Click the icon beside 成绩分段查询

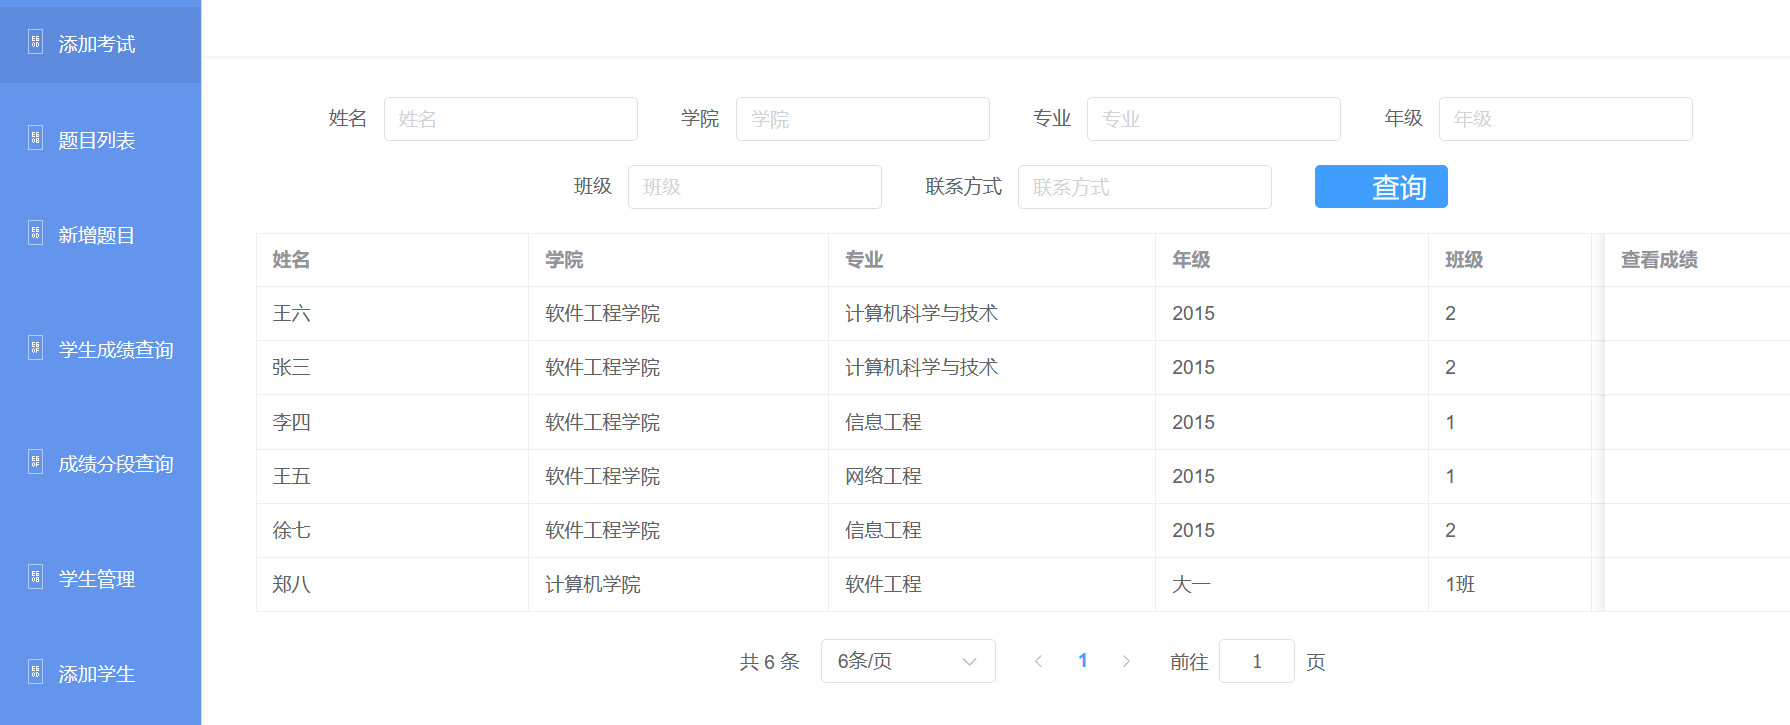click(35, 462)
